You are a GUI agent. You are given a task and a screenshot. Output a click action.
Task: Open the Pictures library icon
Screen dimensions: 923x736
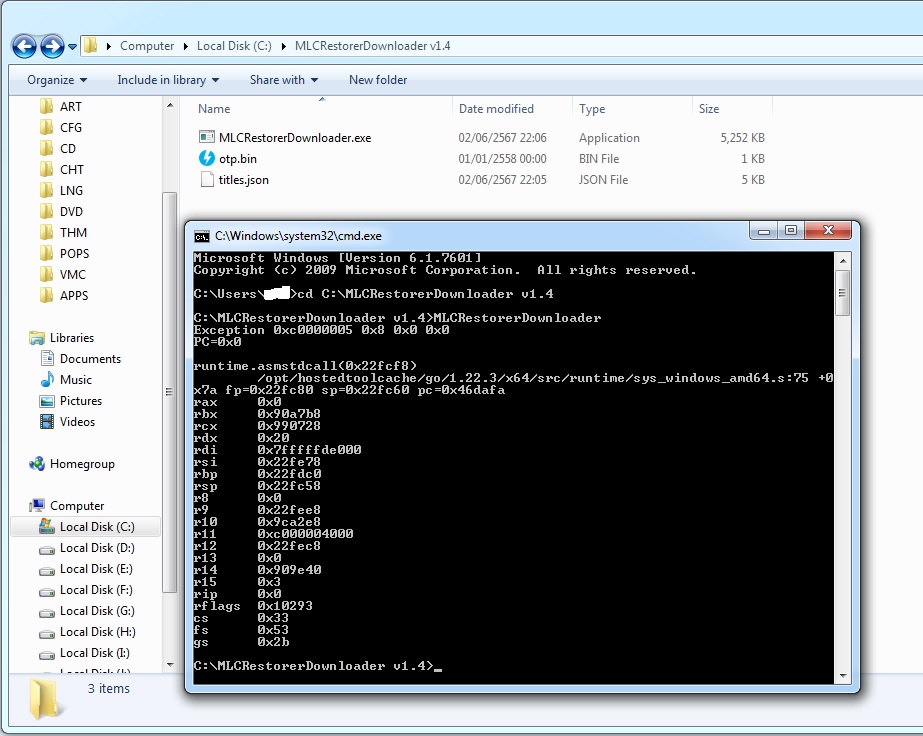point(47,401)
